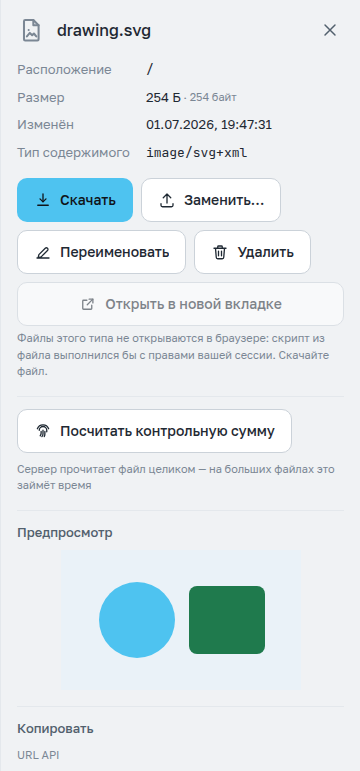Click the Изменён label

[46, 125]
